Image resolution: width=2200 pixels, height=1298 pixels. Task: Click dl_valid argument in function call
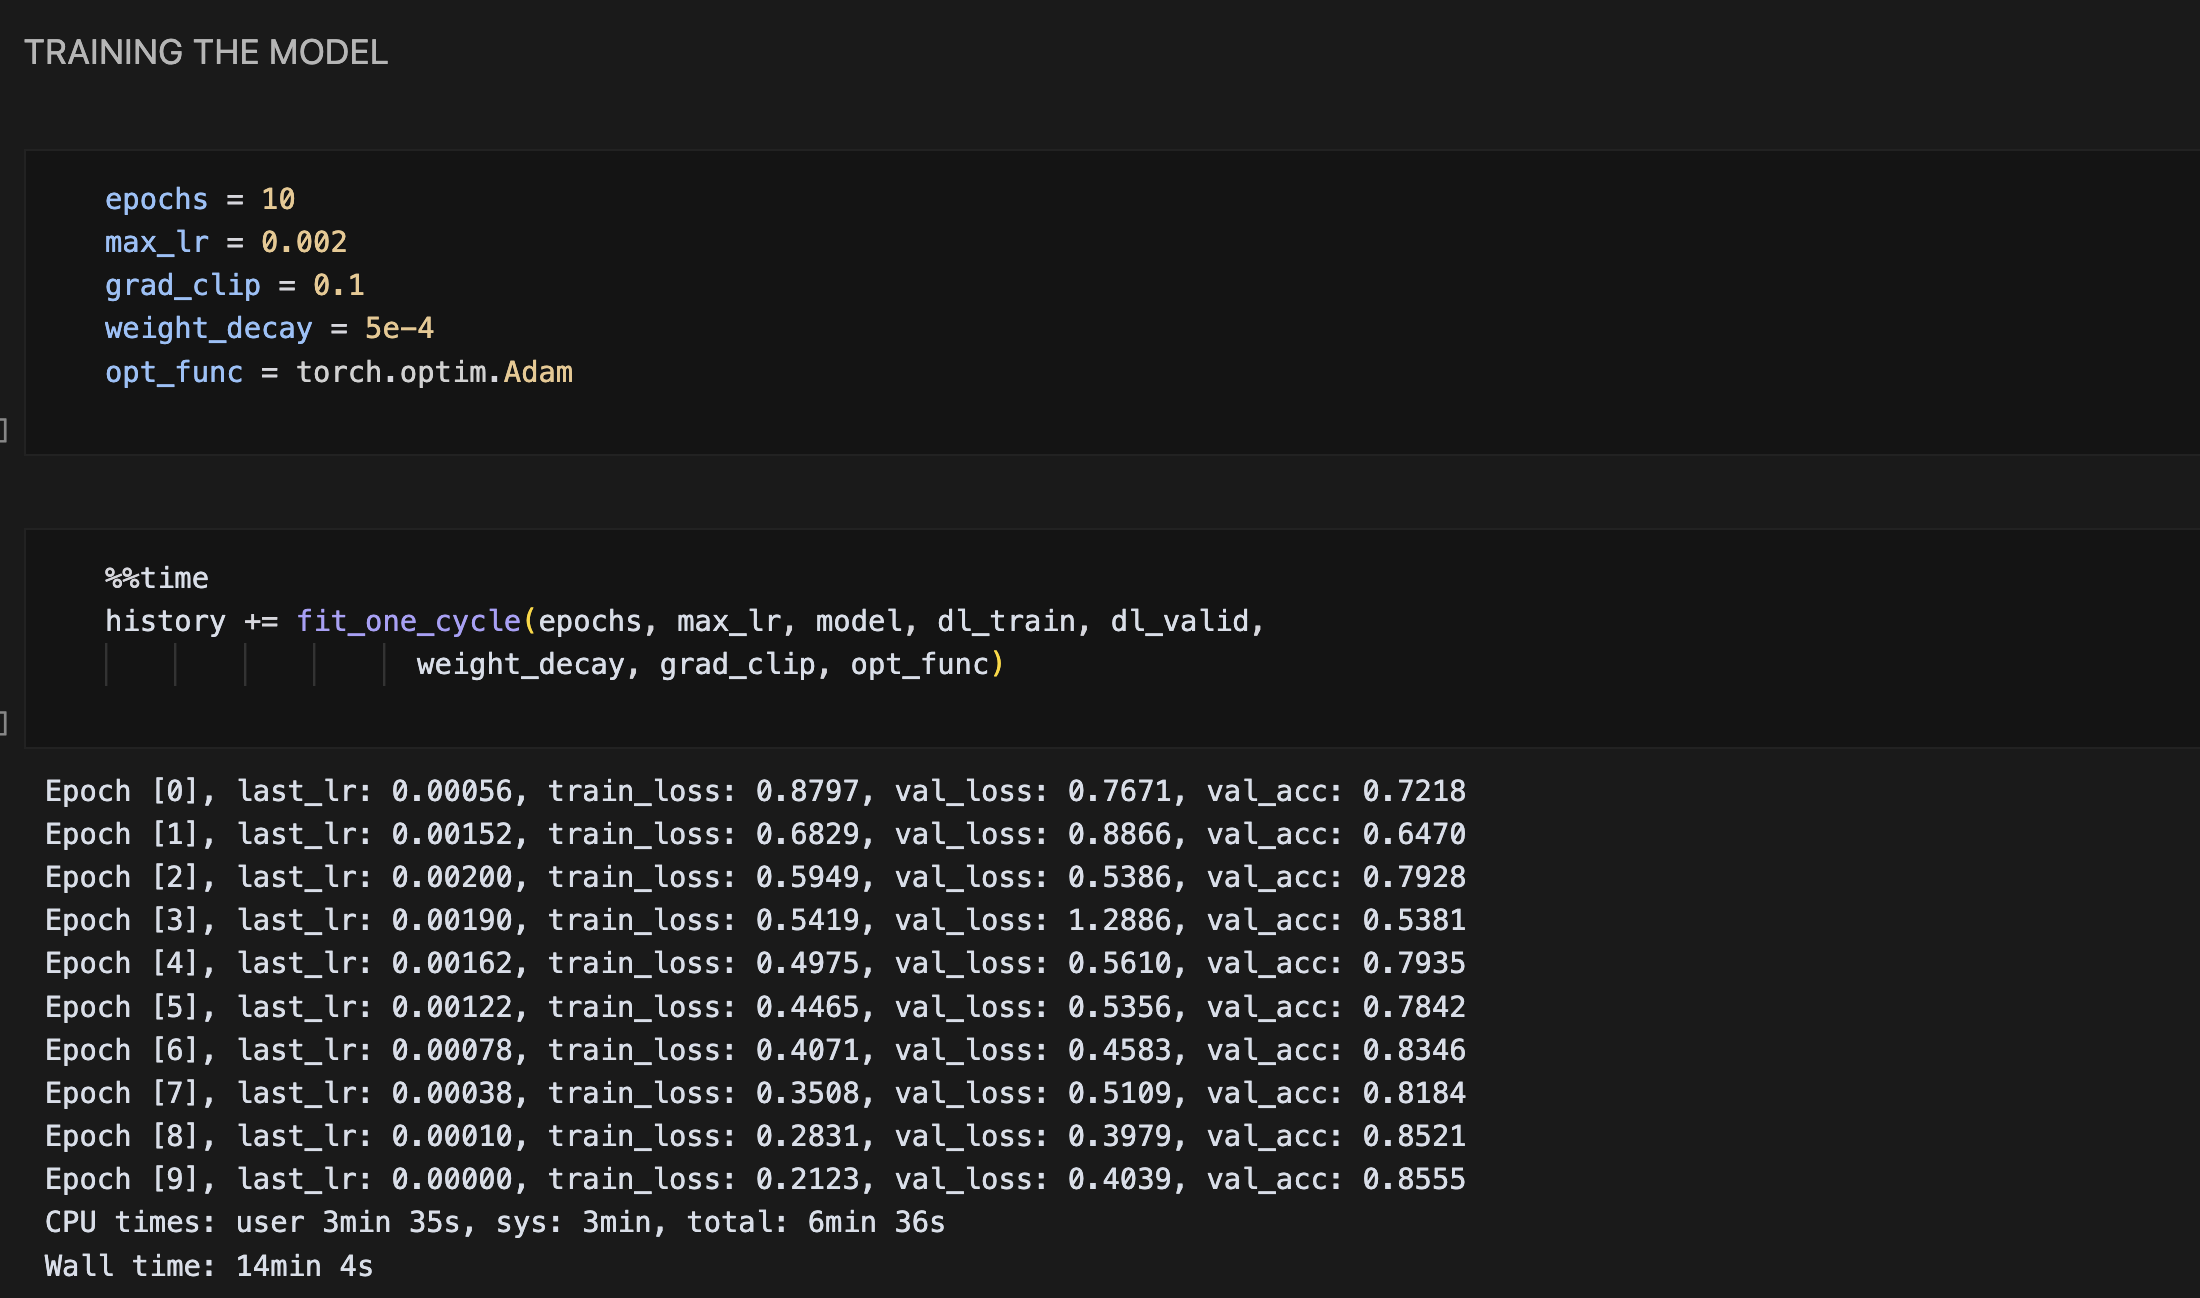1179,621
